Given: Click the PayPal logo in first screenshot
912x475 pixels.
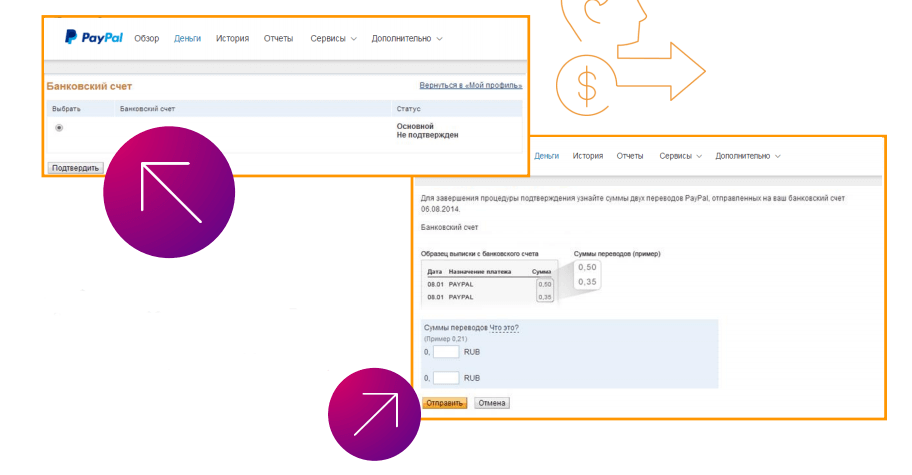Looking at the screenshot, I should [x=94, y=38].
